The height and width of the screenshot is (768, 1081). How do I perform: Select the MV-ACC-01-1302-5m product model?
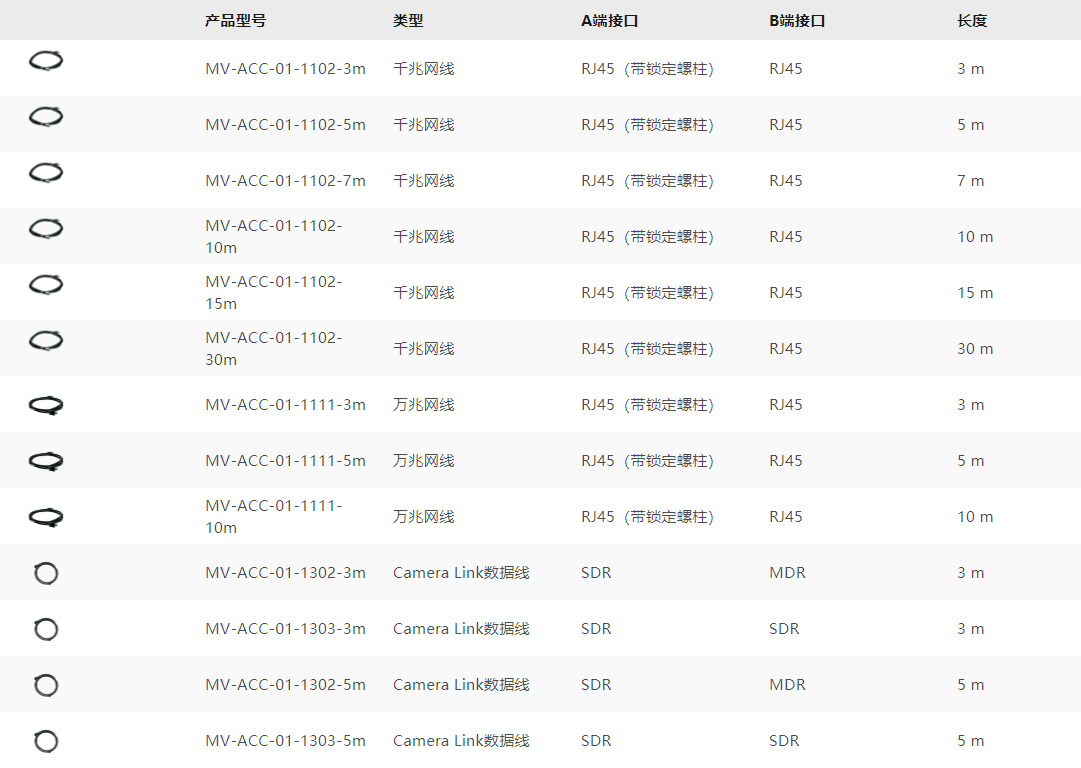(285, 684)
